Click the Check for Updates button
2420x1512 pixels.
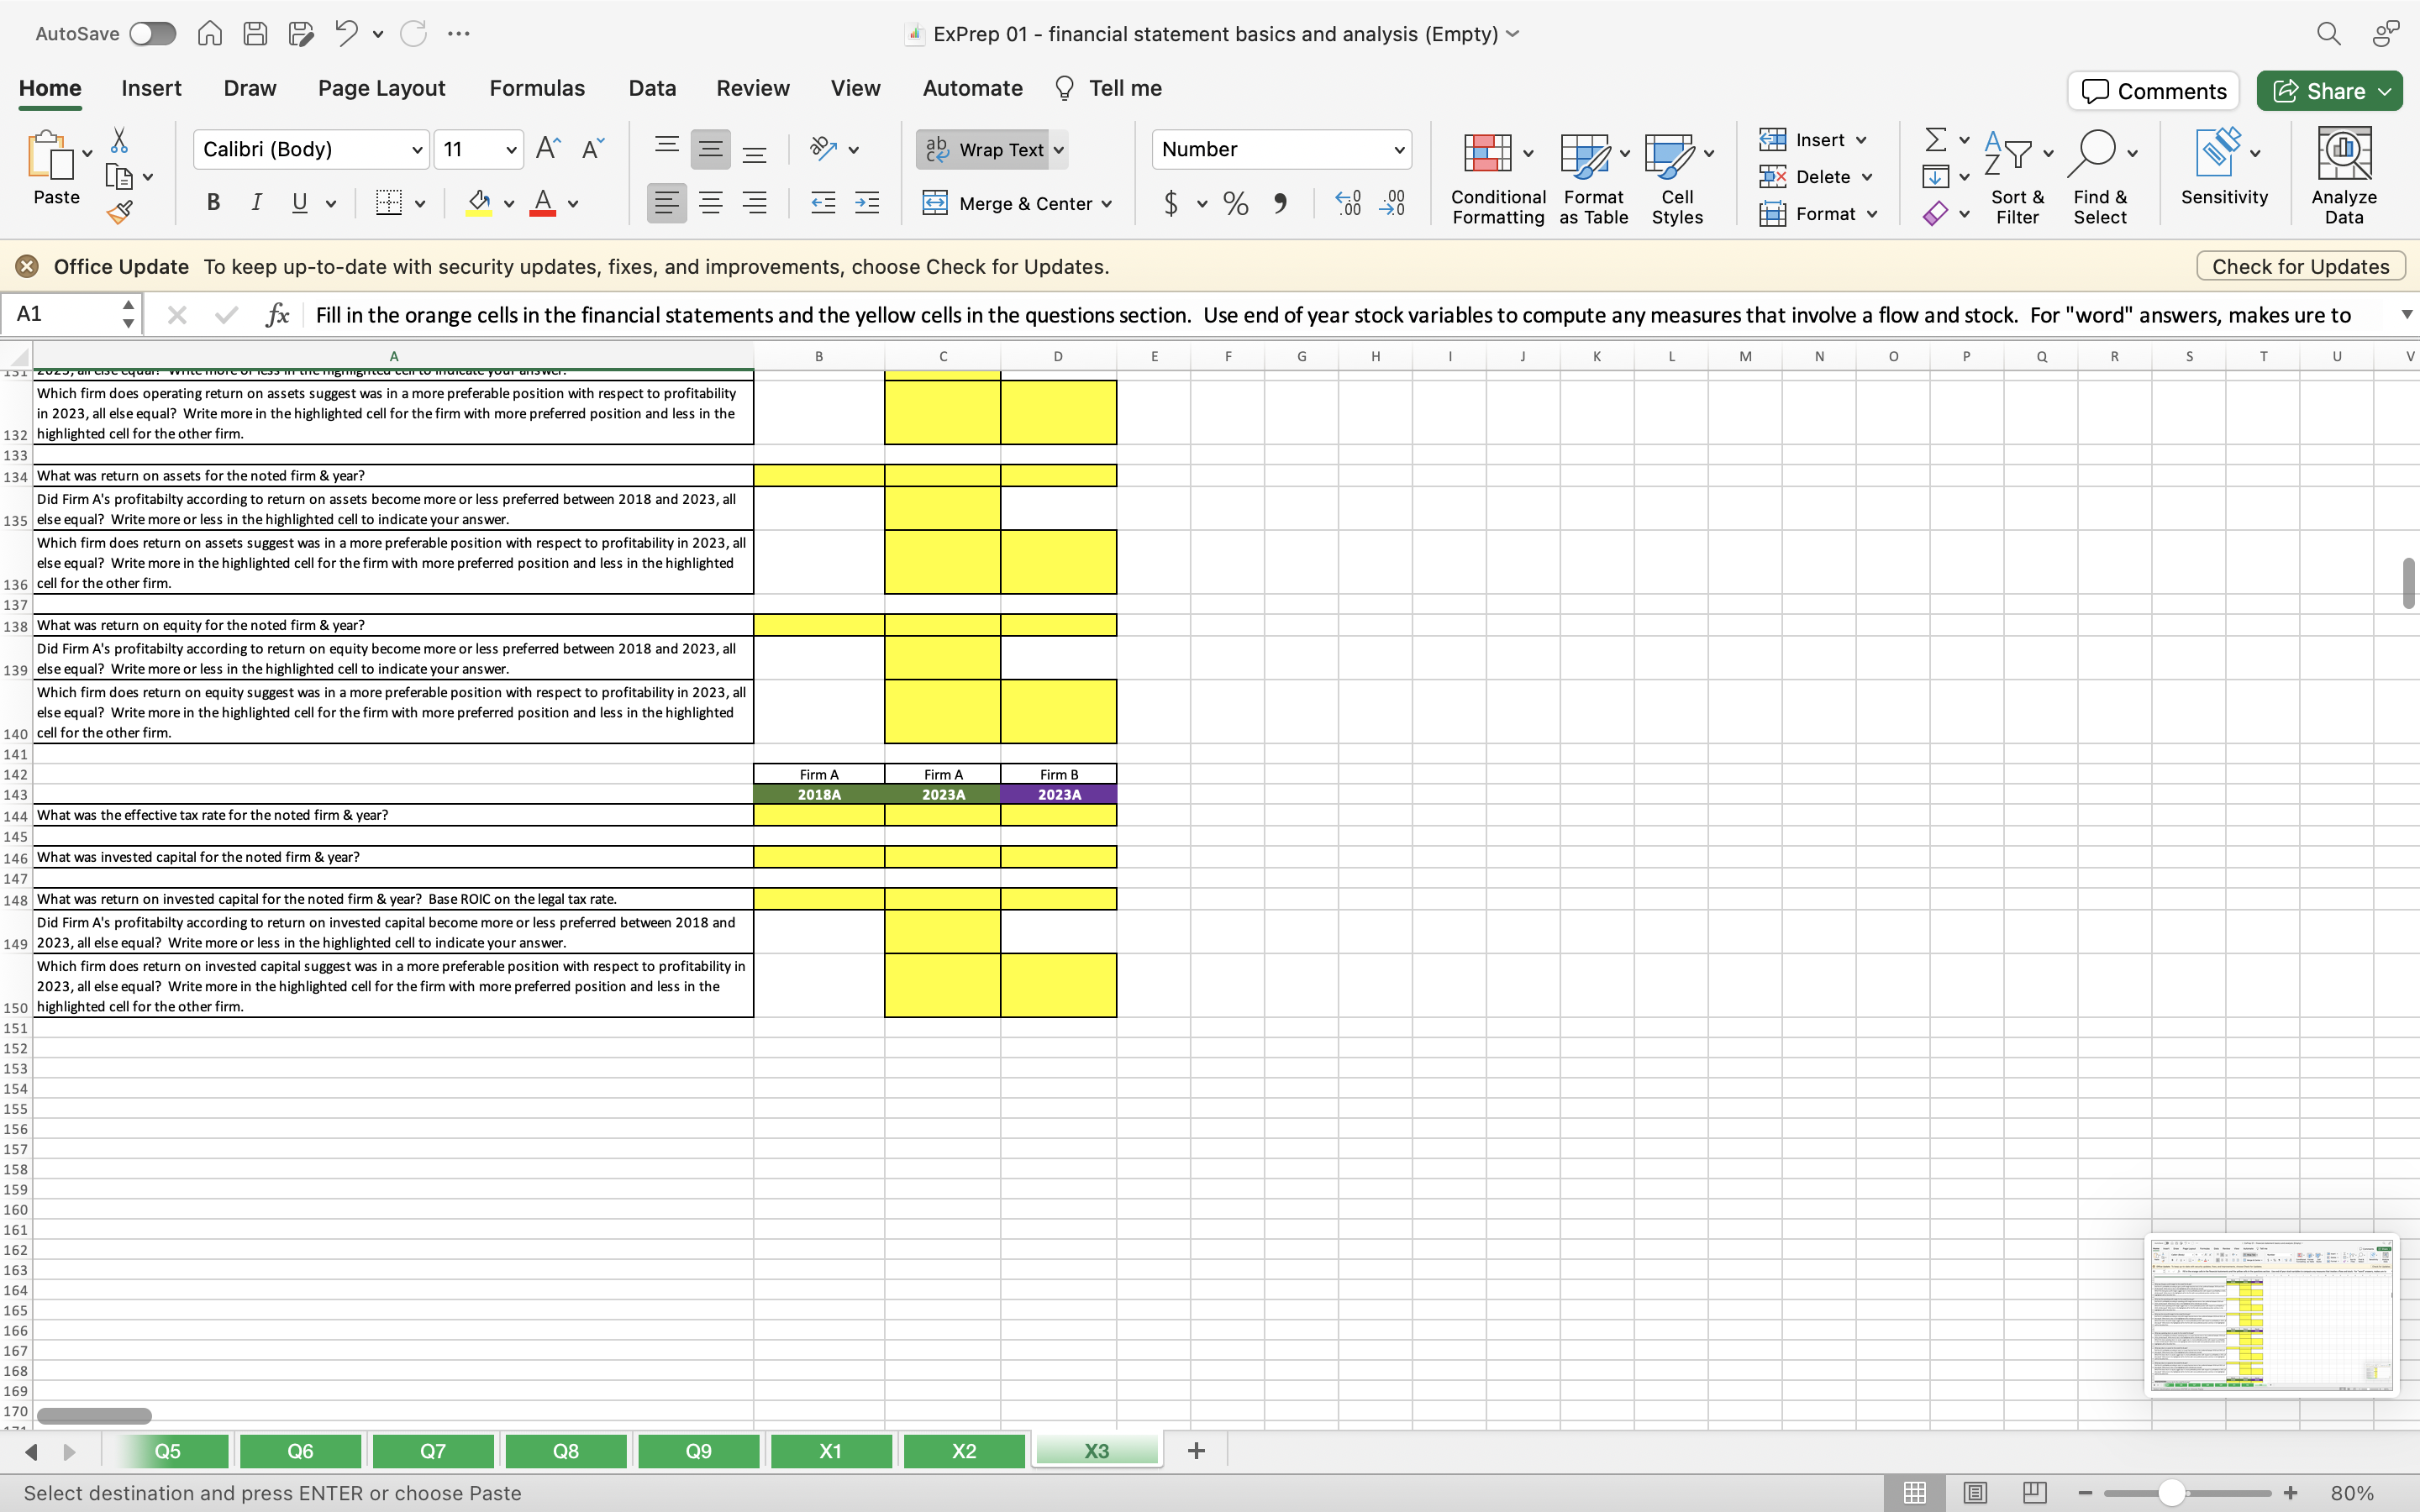(x=2299, y=266)
